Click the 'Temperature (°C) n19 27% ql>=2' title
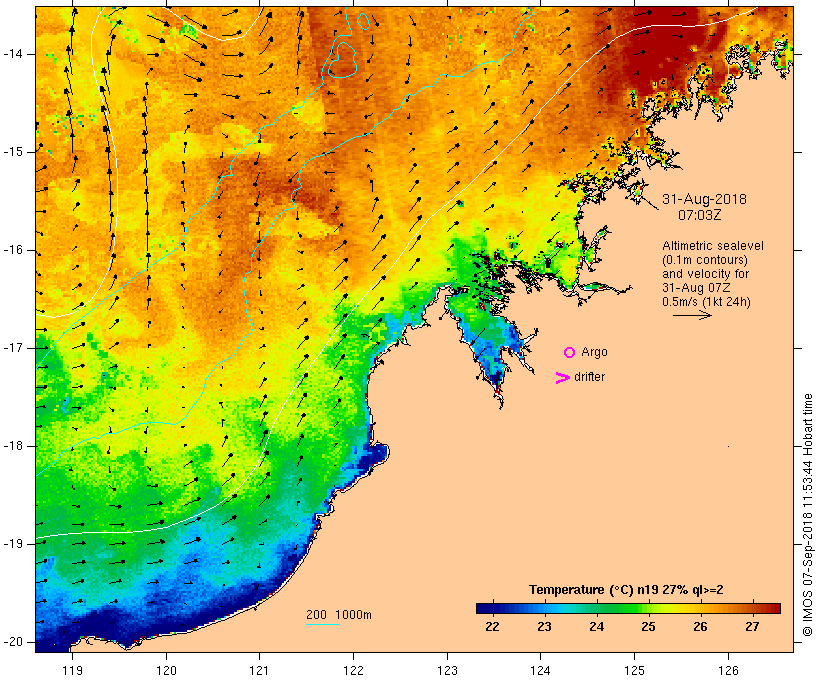 click(626, 590)
